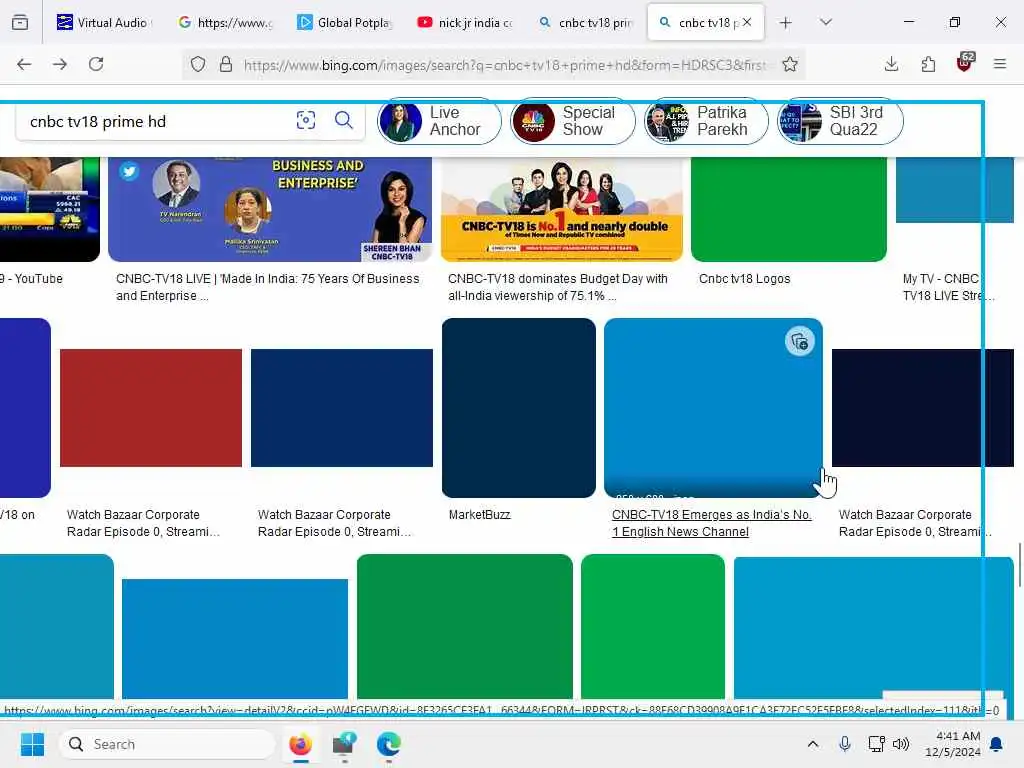Open a new browser tab
Viewport: 1024px width, 768px height.
click(x=786, y=23)
